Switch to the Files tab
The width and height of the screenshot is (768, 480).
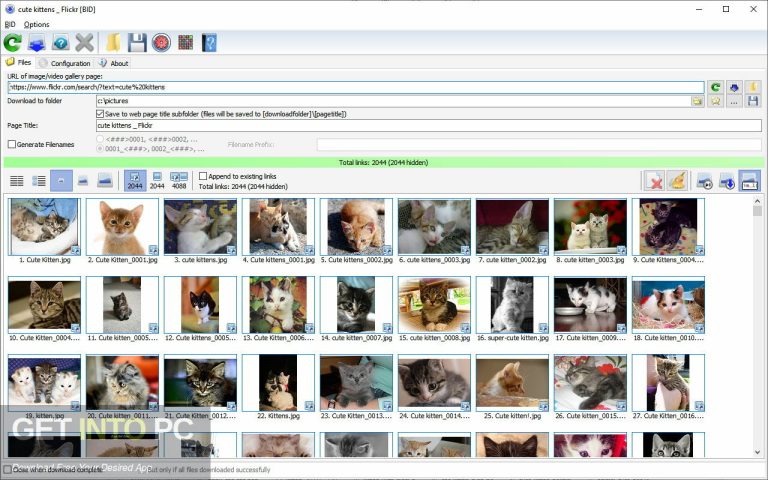pos(18,62)
